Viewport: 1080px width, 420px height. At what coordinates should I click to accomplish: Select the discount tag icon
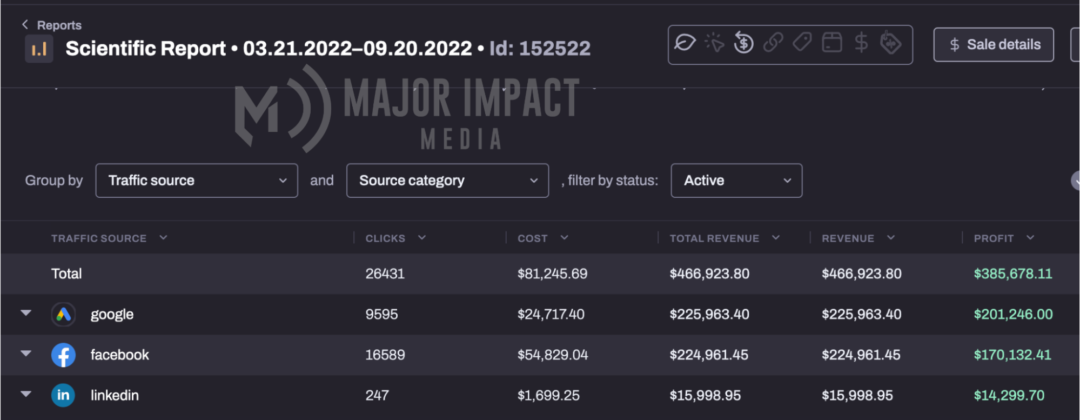point(891,43)
